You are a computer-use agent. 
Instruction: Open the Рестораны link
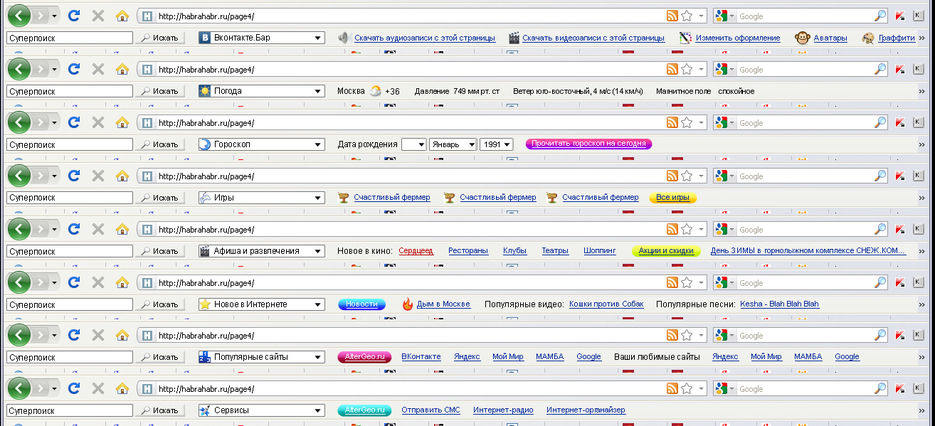pos(468,251)
